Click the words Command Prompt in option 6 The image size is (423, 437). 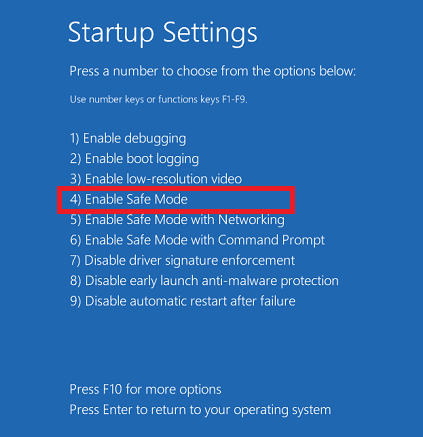pos(271,240)
